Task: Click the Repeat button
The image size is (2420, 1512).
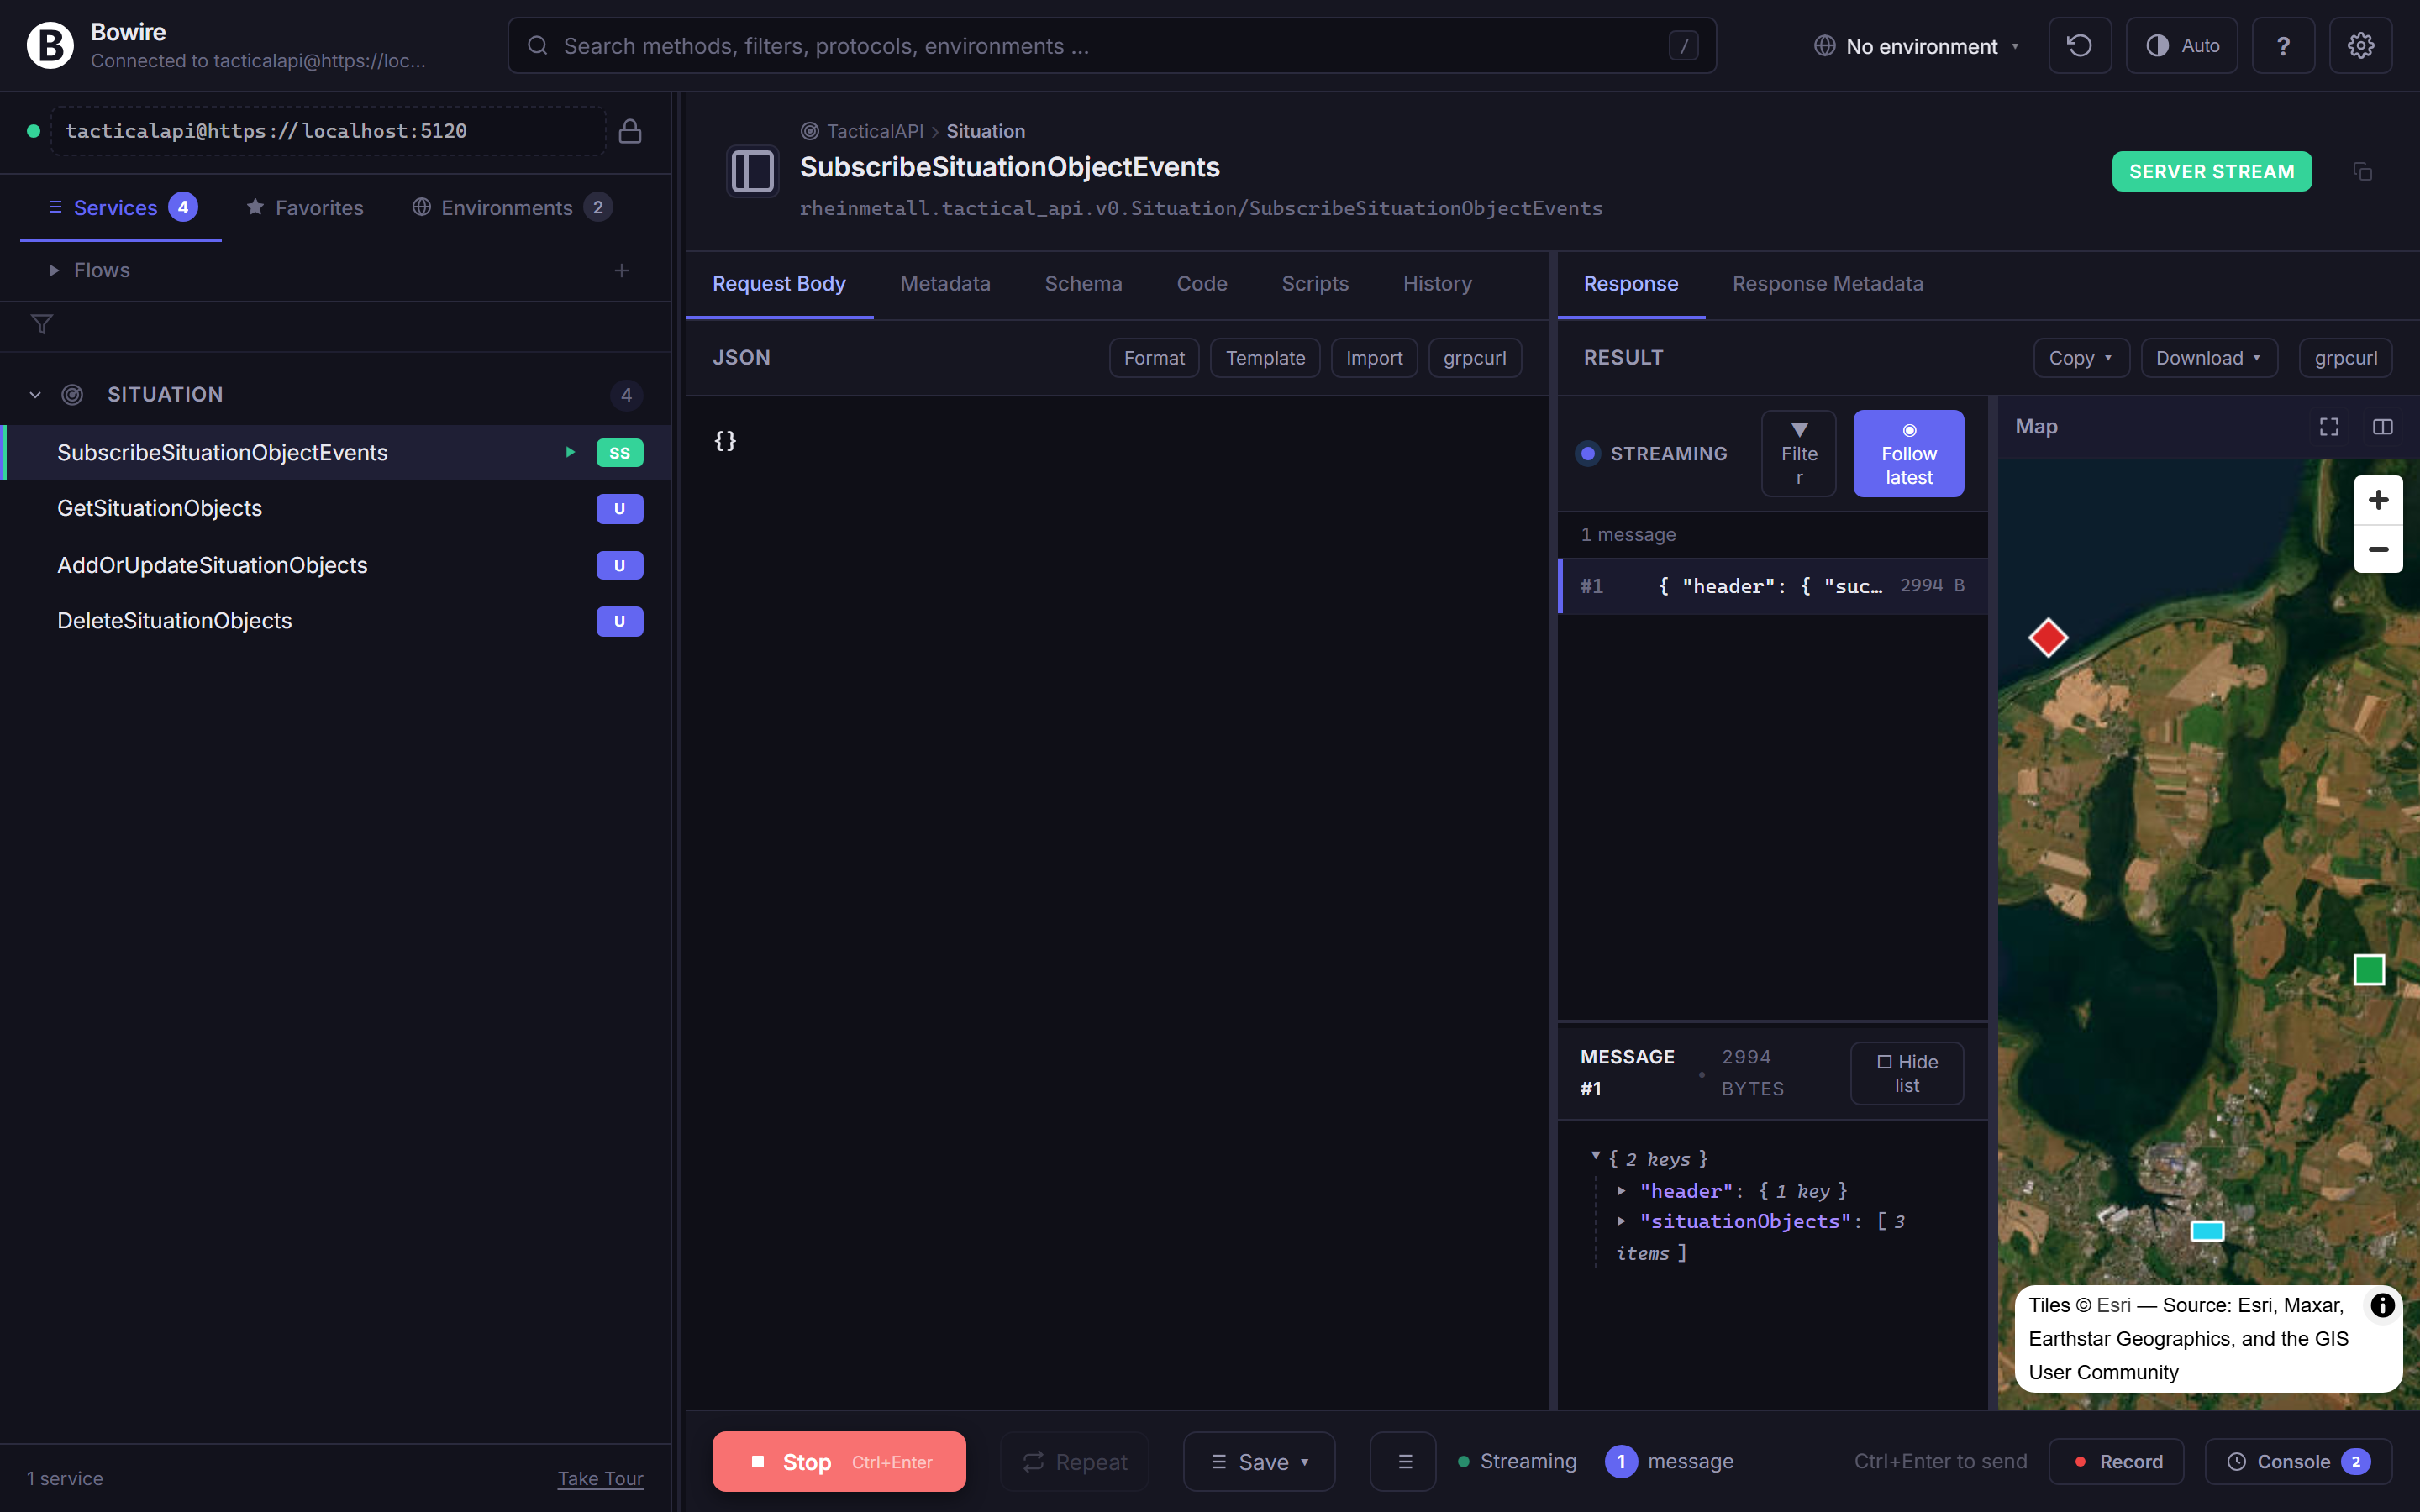Action: tap(1074, 1462)
